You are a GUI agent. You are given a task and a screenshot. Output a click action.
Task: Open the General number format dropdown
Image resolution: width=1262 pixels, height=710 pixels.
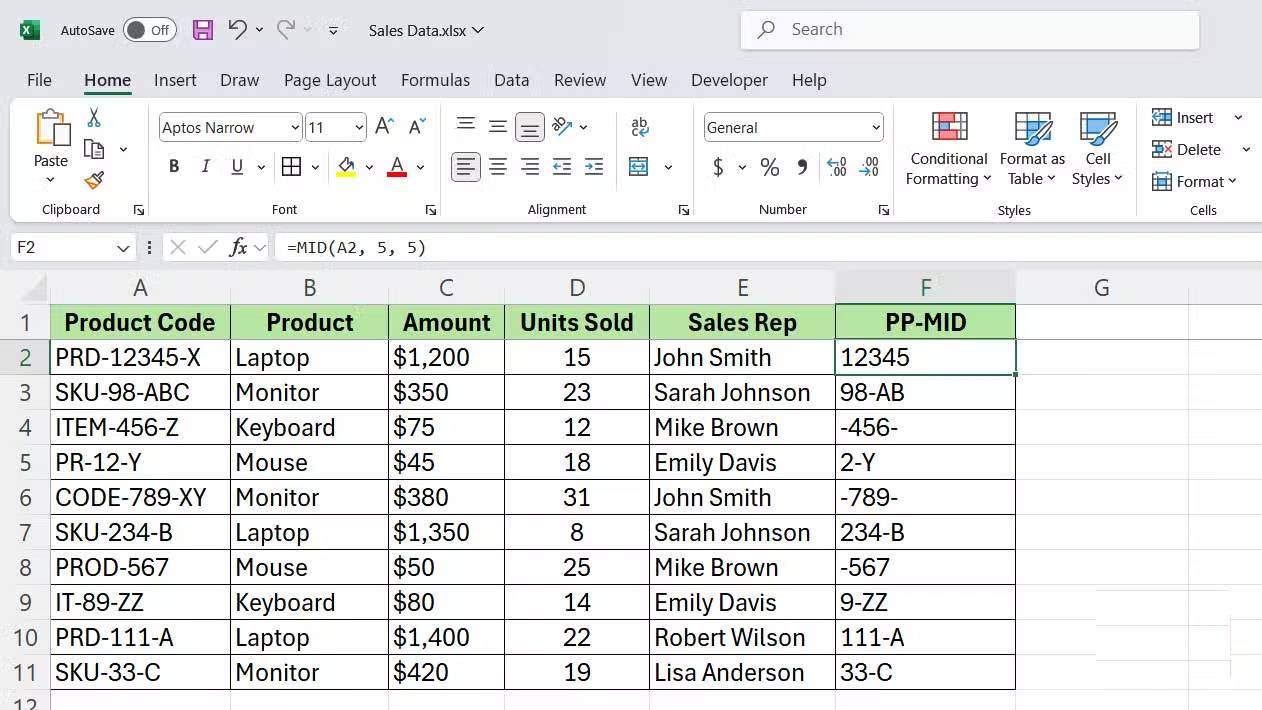pos(875,127)
